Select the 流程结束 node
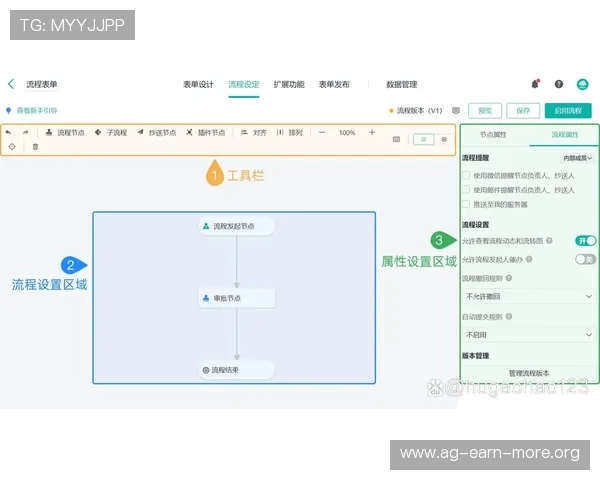 (236, 370)
